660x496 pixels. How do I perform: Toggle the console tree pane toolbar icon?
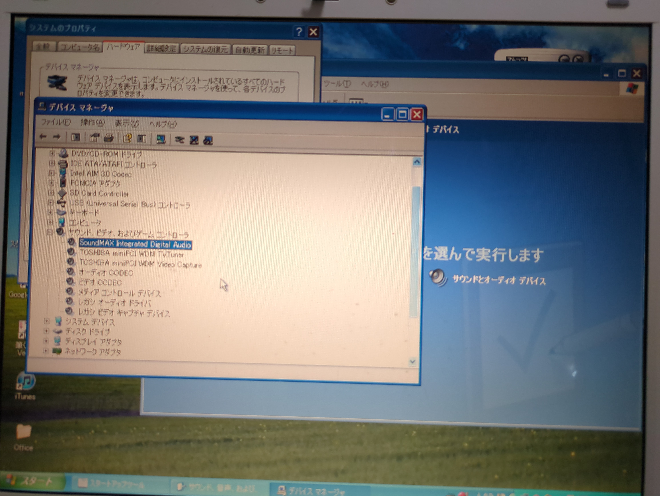click(75, 137)
